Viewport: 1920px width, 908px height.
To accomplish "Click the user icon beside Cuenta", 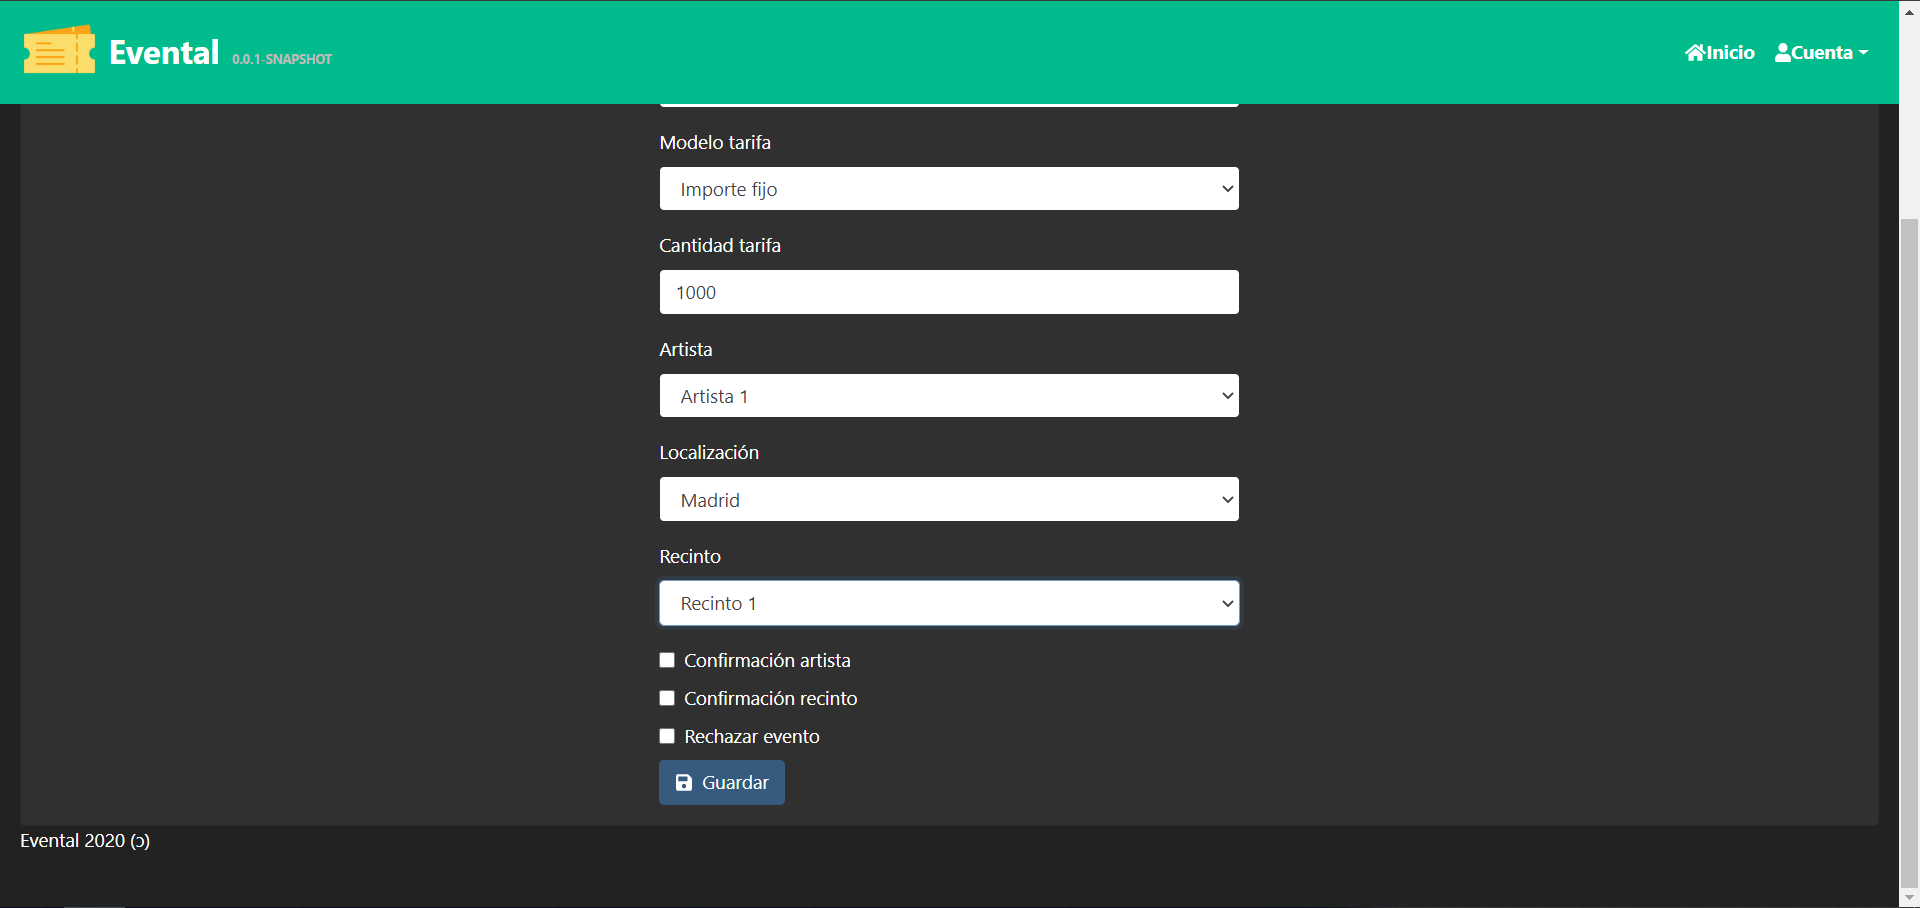I will point(1782,53).
